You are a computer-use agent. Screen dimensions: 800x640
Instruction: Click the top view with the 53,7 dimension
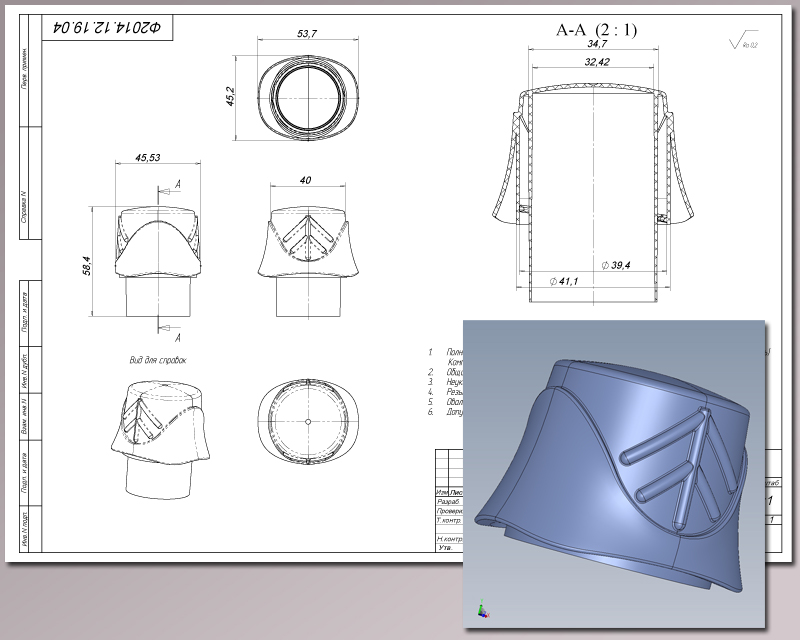(308, 98)
